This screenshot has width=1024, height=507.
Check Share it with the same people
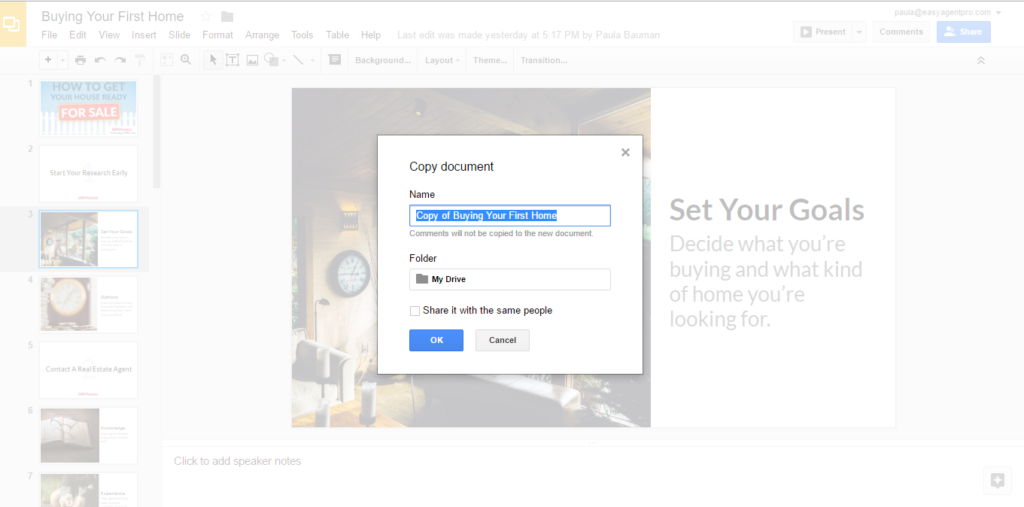(x=415, y=311)
